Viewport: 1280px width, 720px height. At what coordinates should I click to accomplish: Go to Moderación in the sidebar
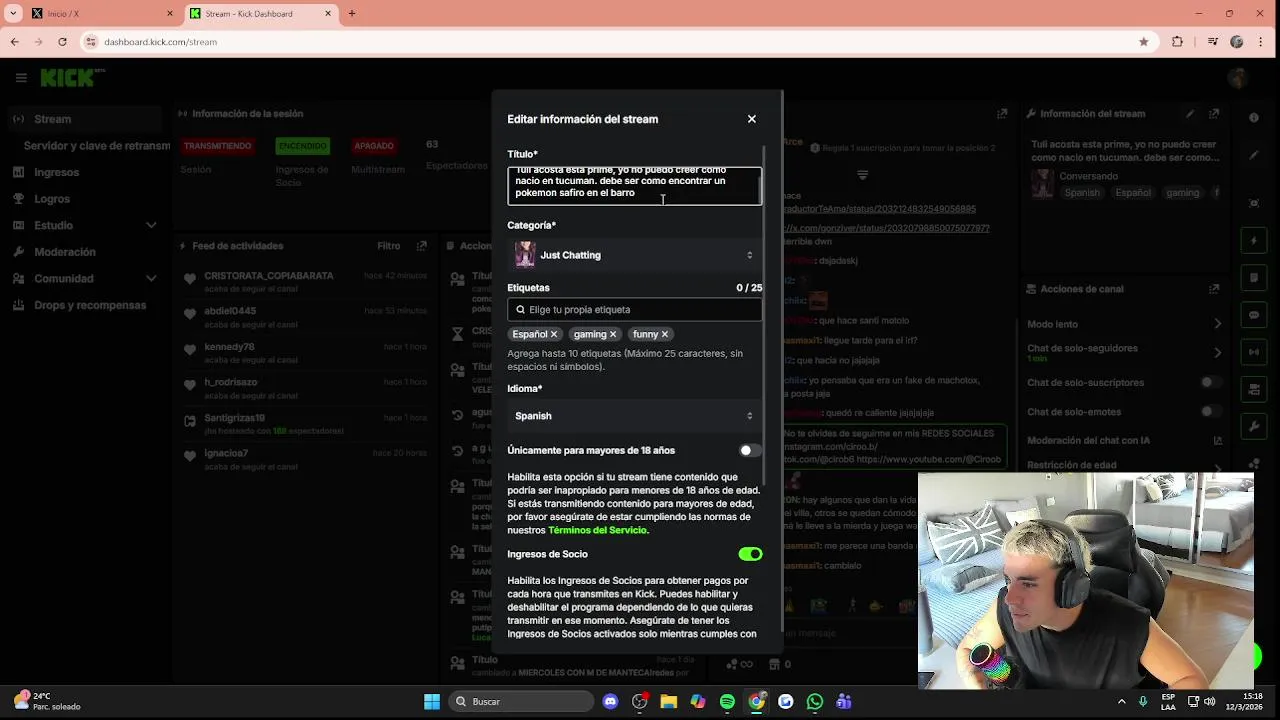click(x=65, y=252)
